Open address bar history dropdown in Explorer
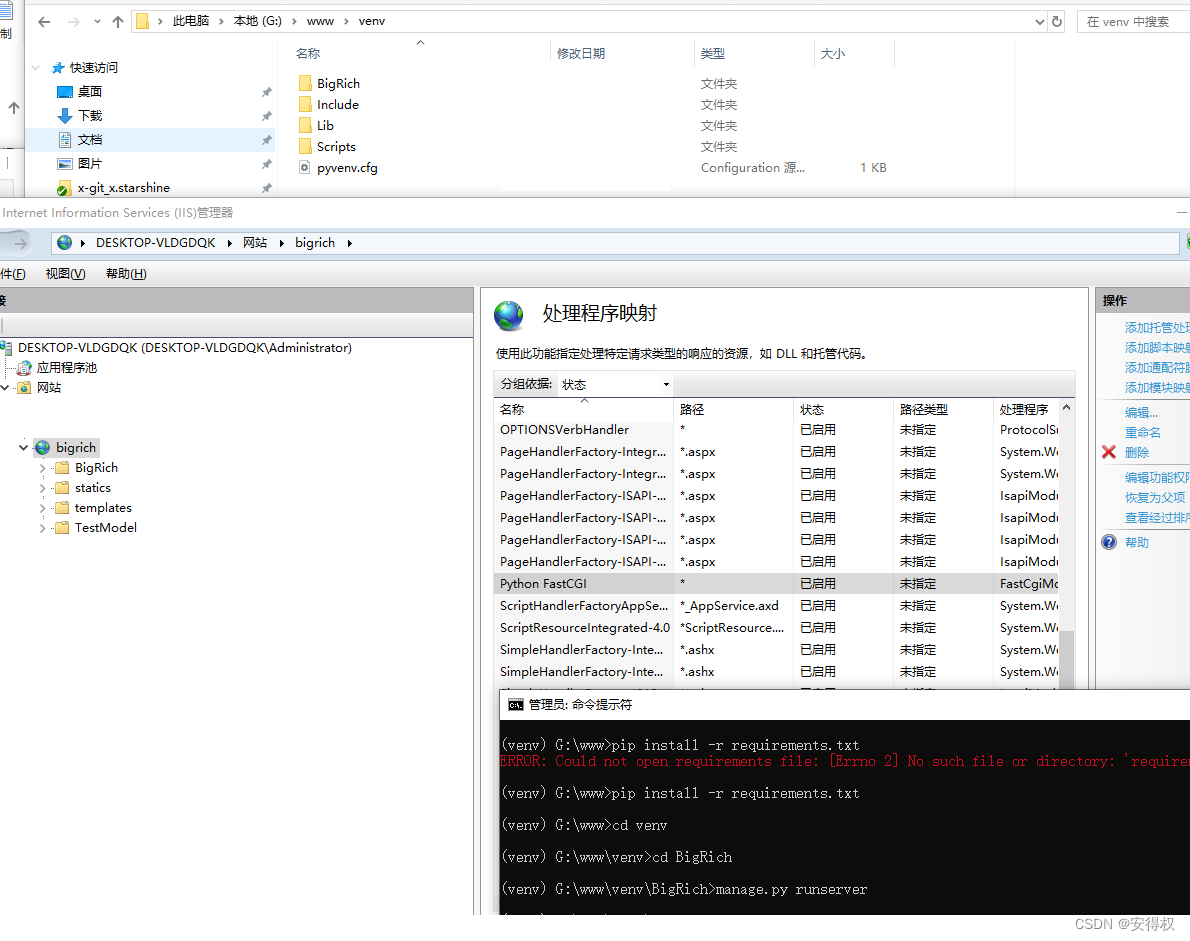The width and height of the screenshot is (1190, 941). click(x=1040, y=22)
